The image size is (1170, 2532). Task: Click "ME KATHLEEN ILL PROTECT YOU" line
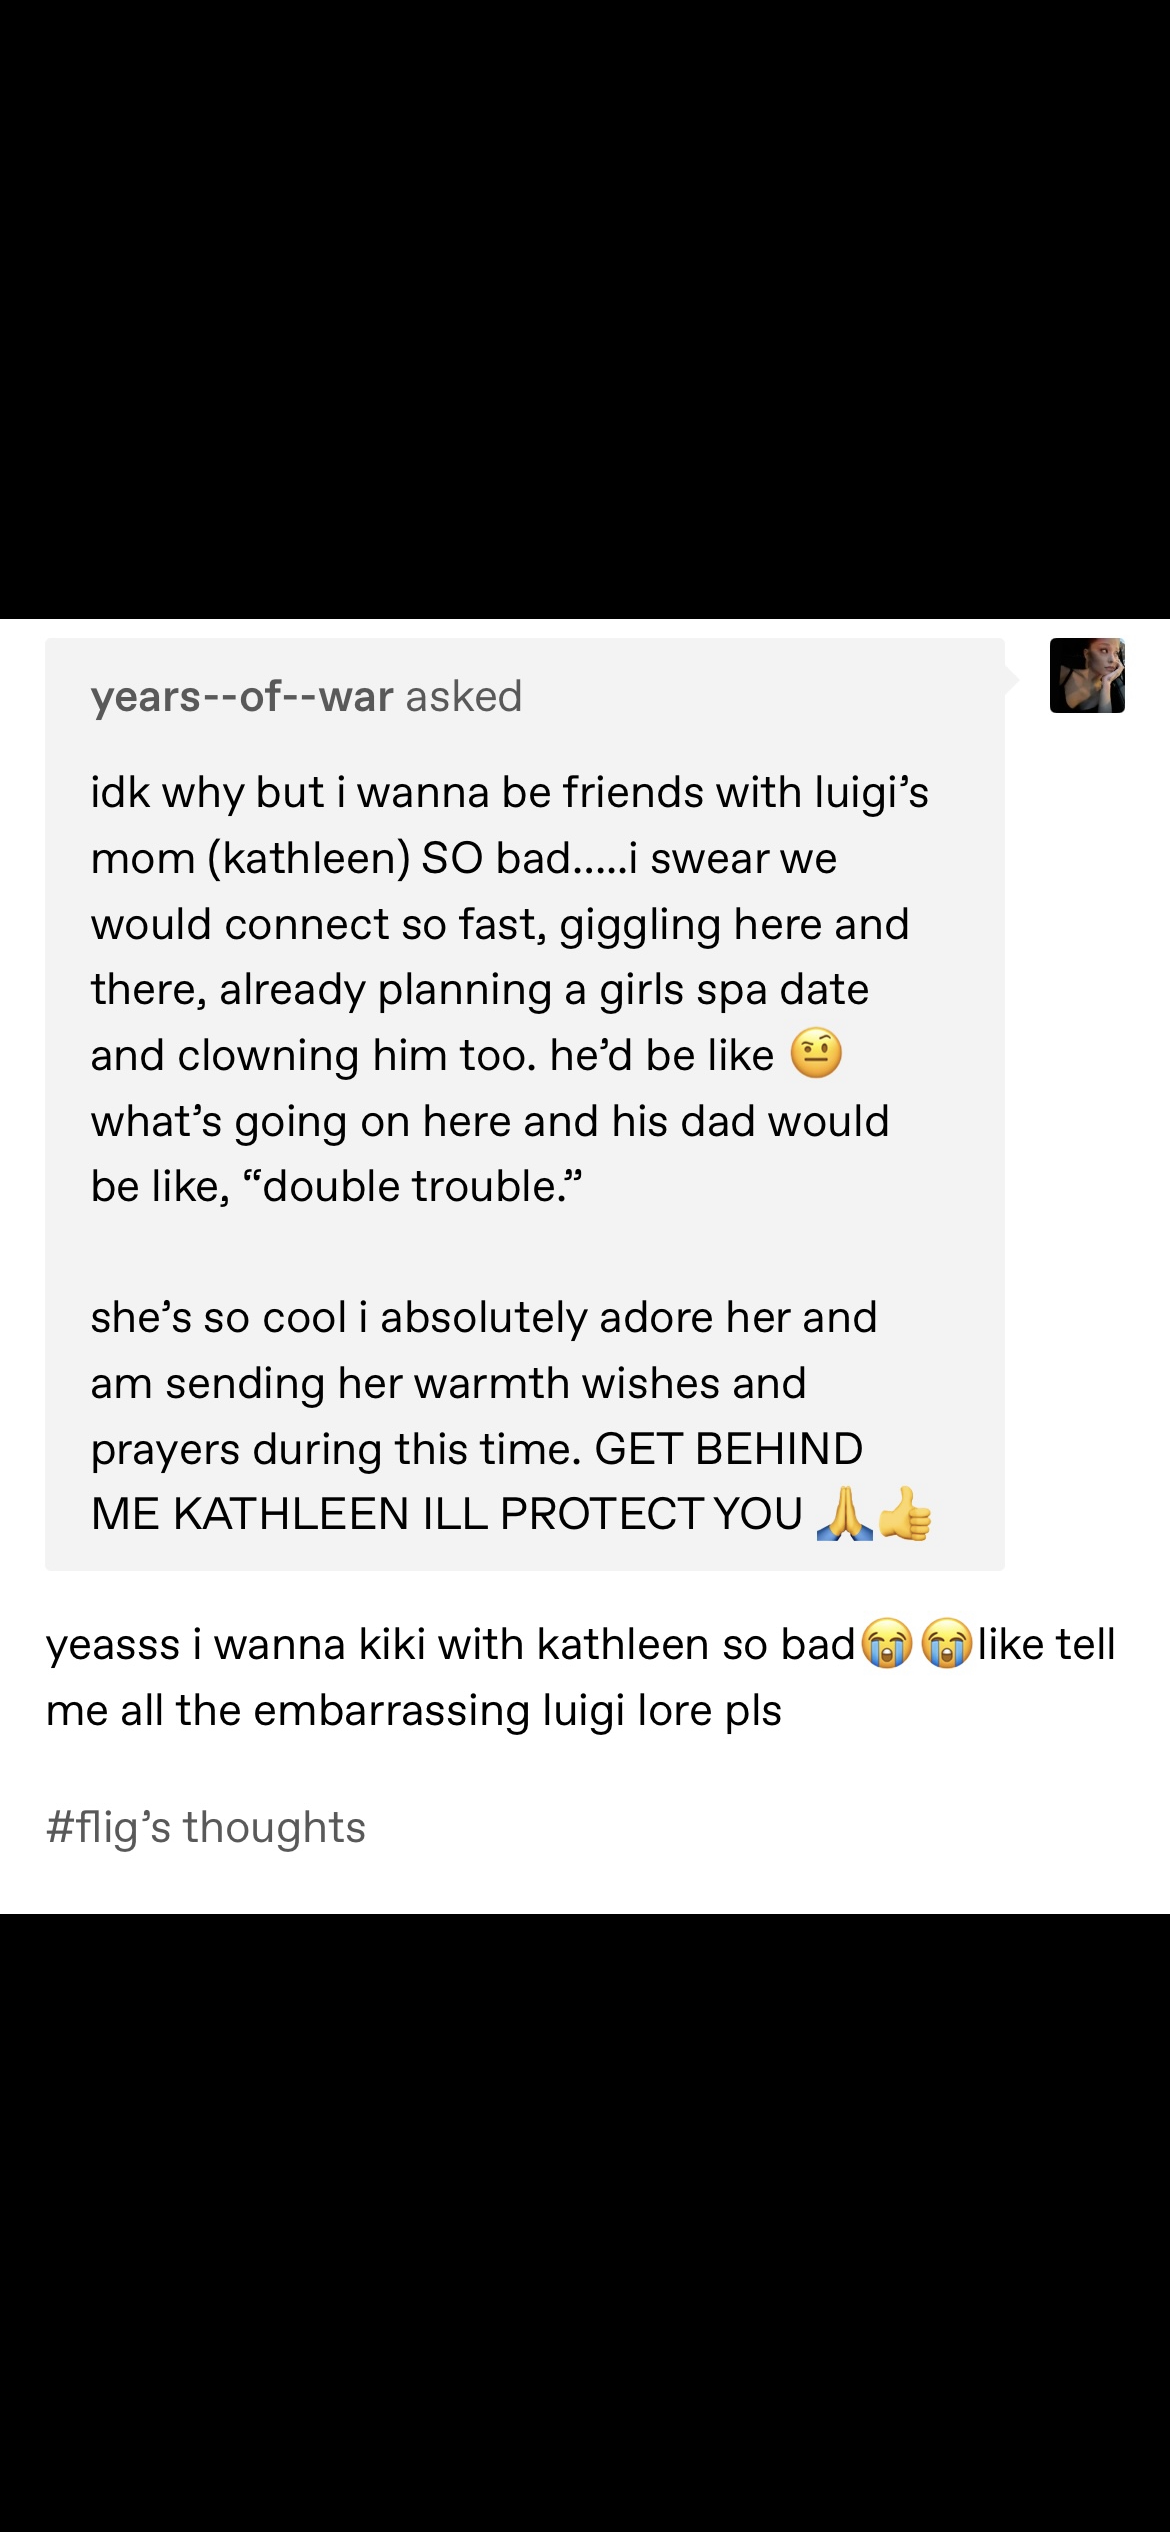[x=447, y=1514]
